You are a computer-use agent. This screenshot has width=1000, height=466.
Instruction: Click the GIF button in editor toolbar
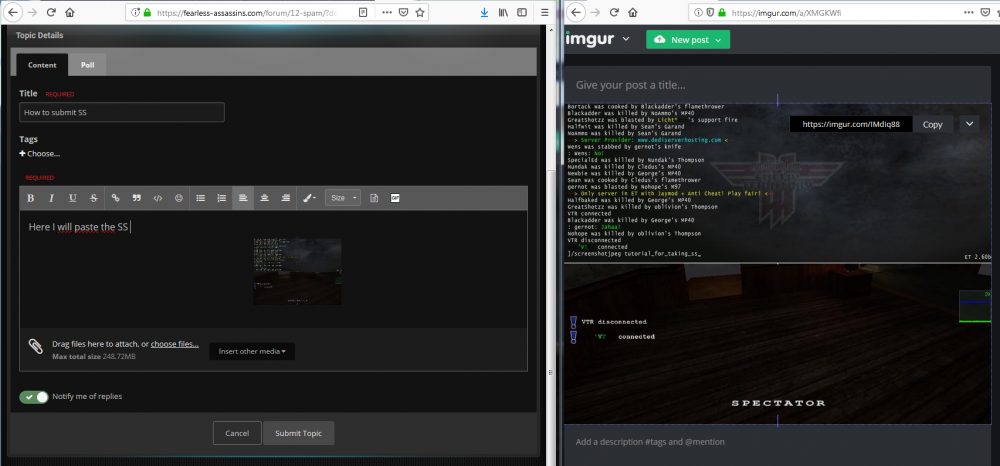pos(395,198)
